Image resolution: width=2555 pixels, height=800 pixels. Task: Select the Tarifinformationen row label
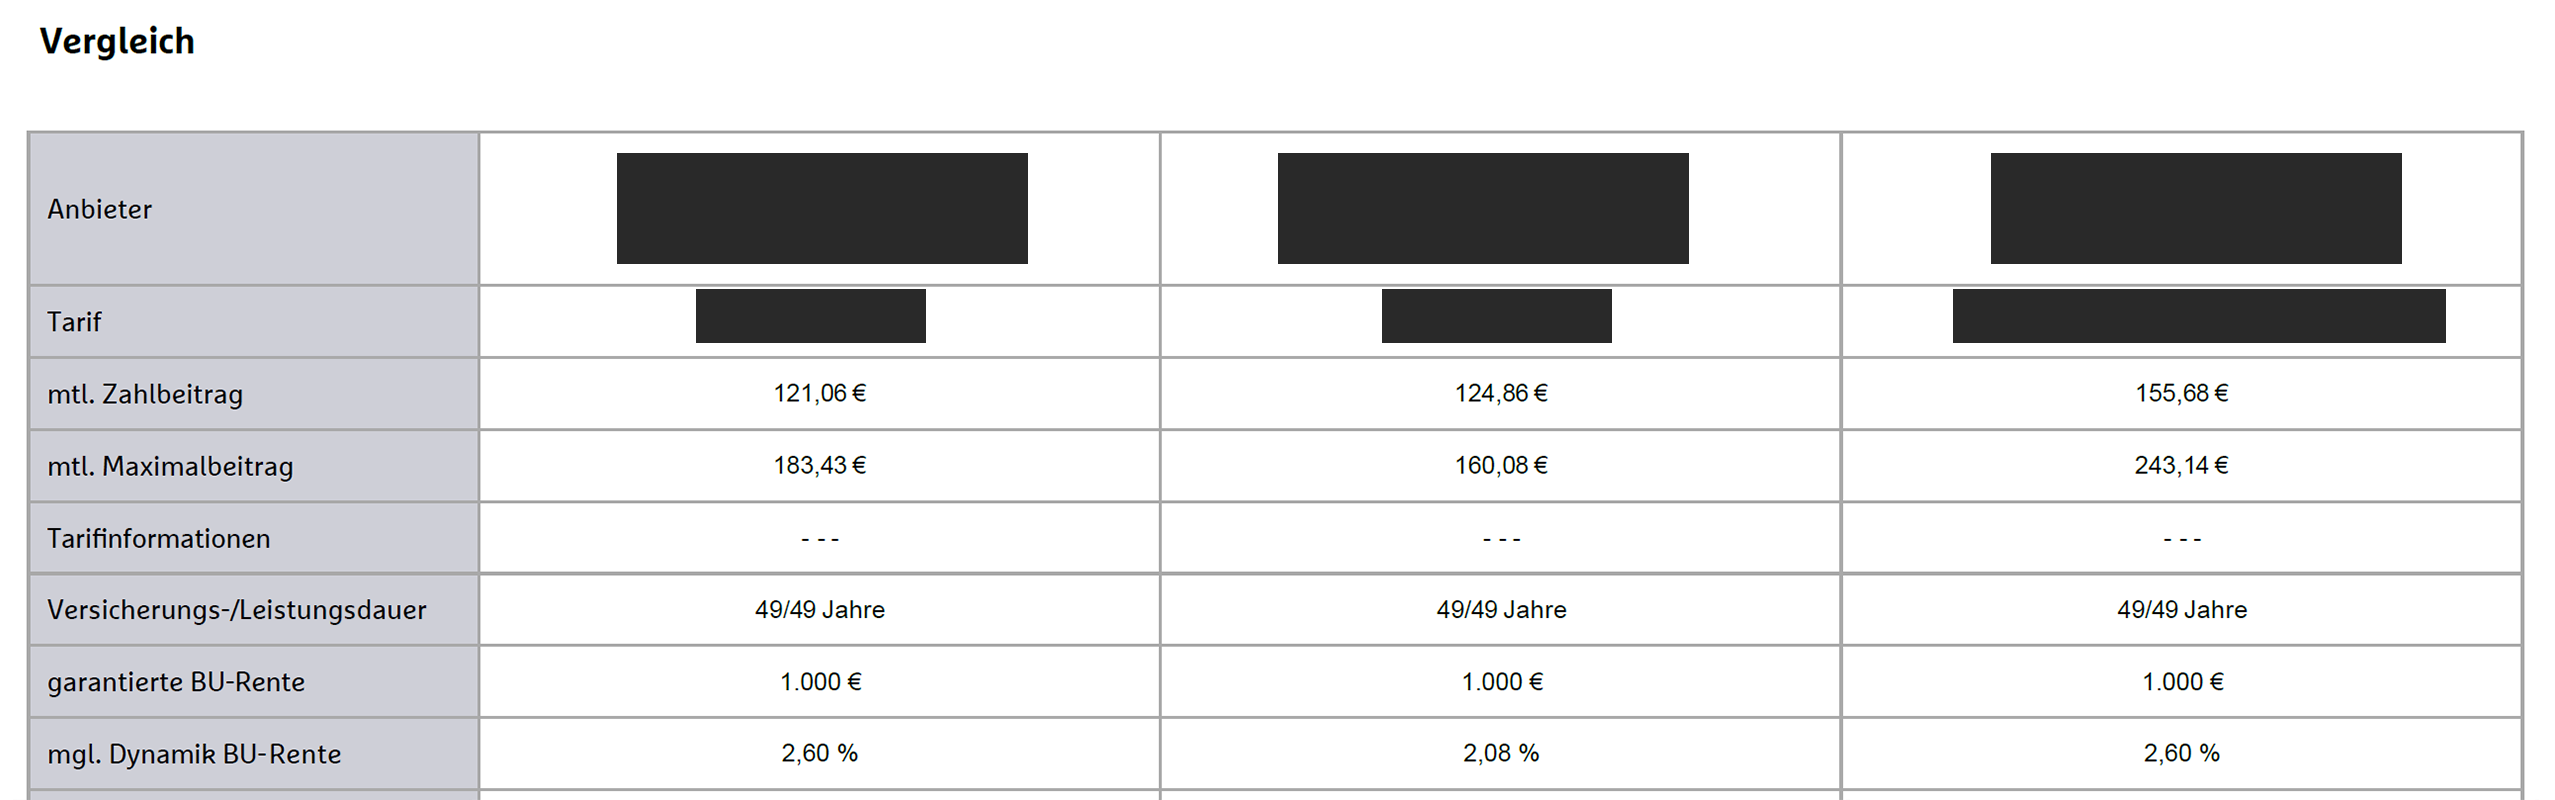(159, 538)
